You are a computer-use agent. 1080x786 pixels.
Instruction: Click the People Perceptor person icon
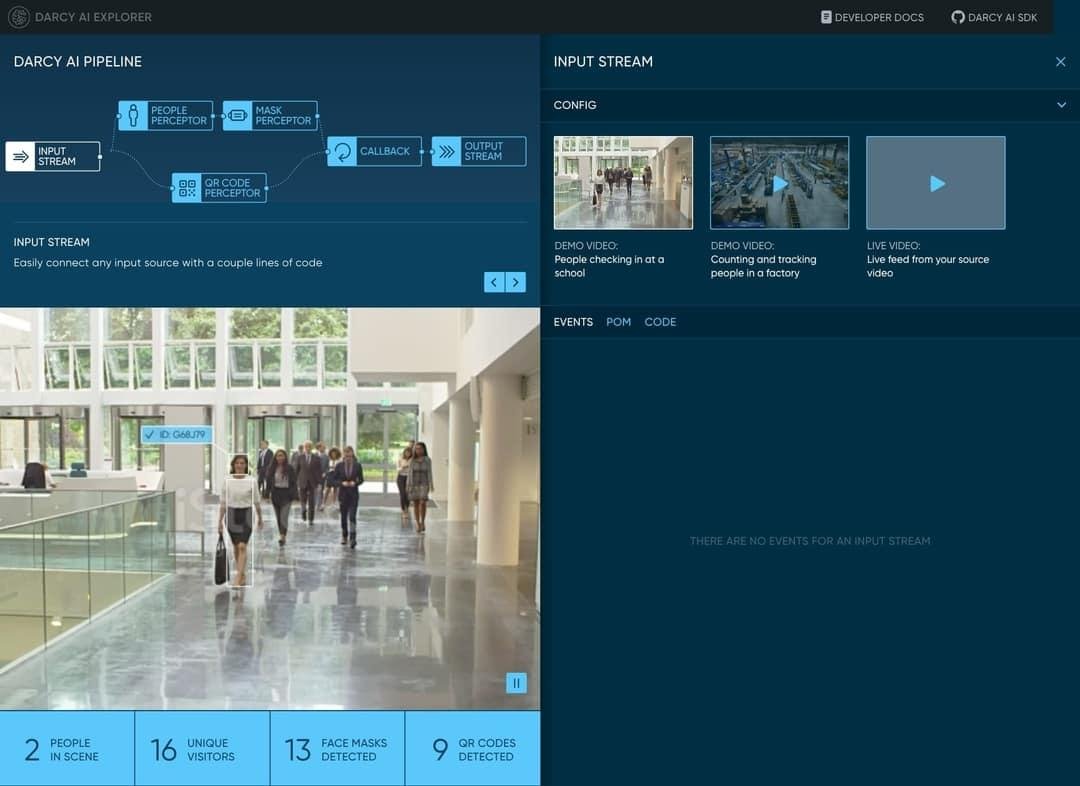pos(133,115)
